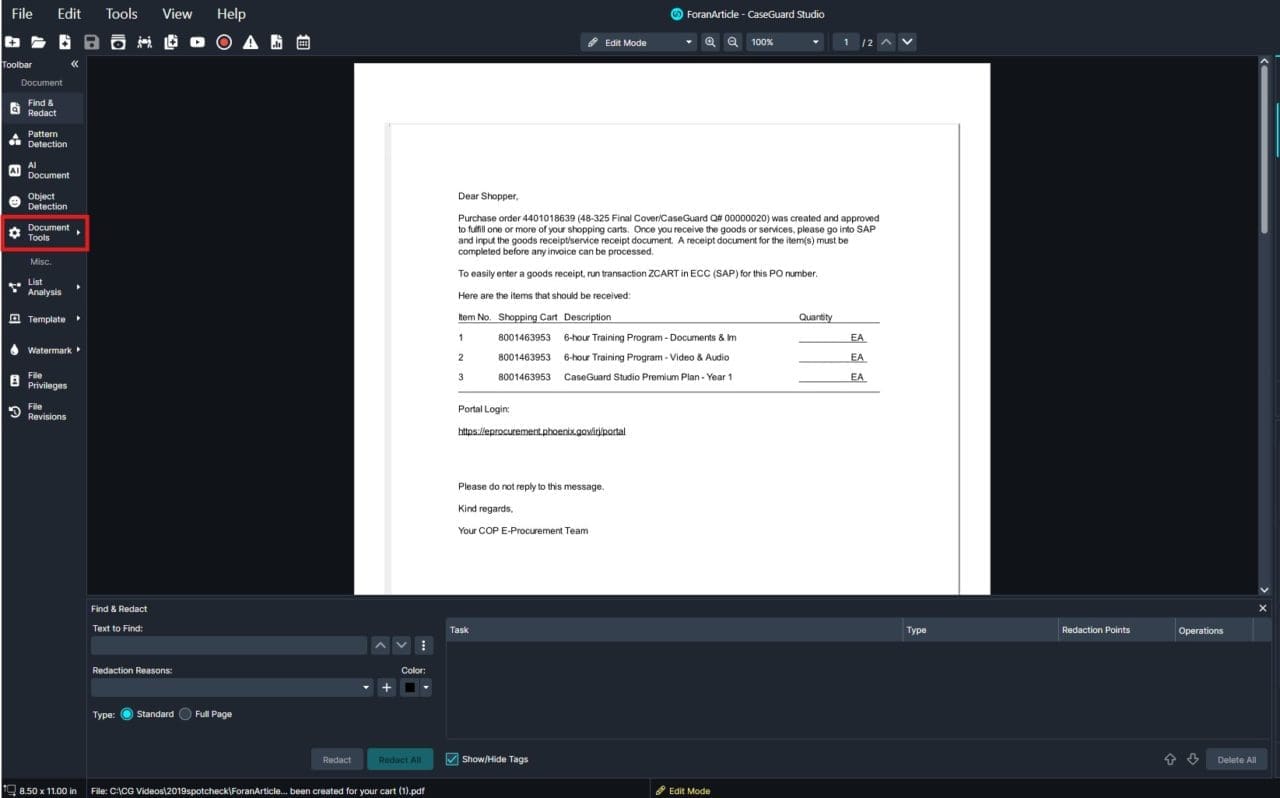Open the calendar icon in the toolbar
This screenshot has height=798, width=1280.
point(303,42)
